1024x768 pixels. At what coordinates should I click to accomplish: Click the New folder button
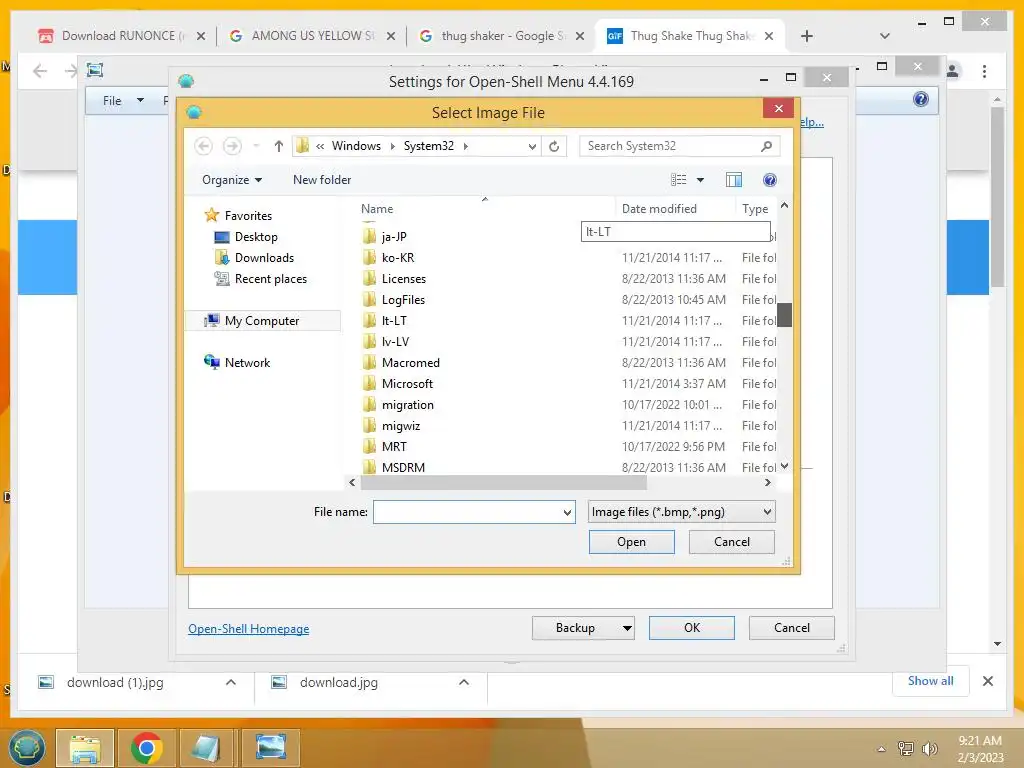[x=321, y=180]
